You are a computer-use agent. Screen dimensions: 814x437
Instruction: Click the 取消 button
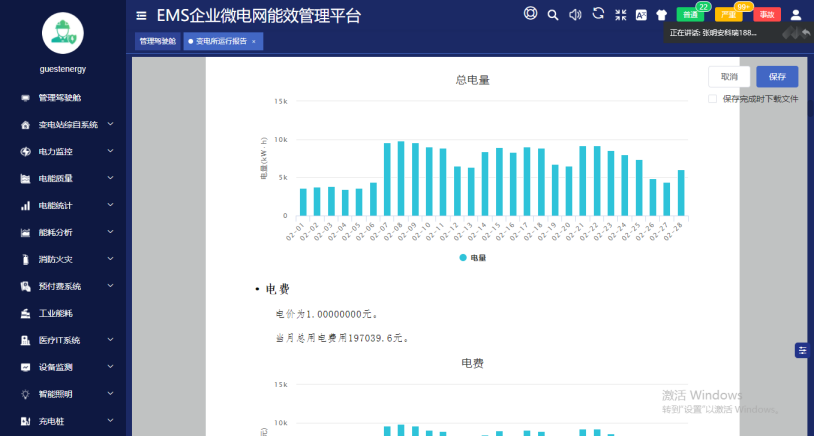click(729, 77)
